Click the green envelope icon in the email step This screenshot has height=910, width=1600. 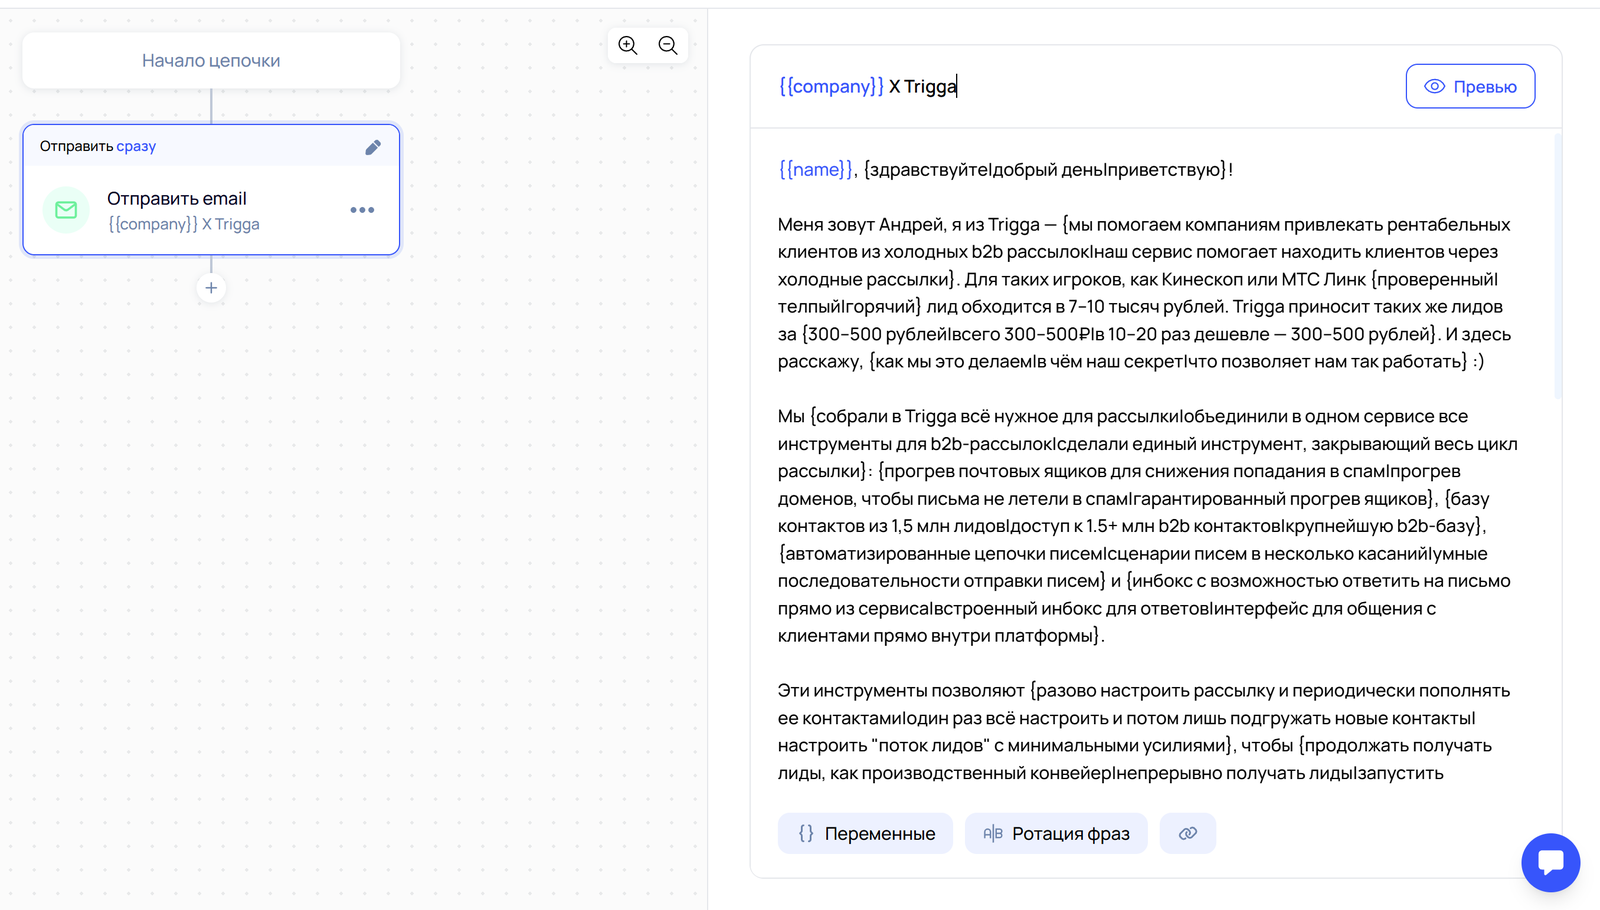pyautogui.click(x=66, y=210)
